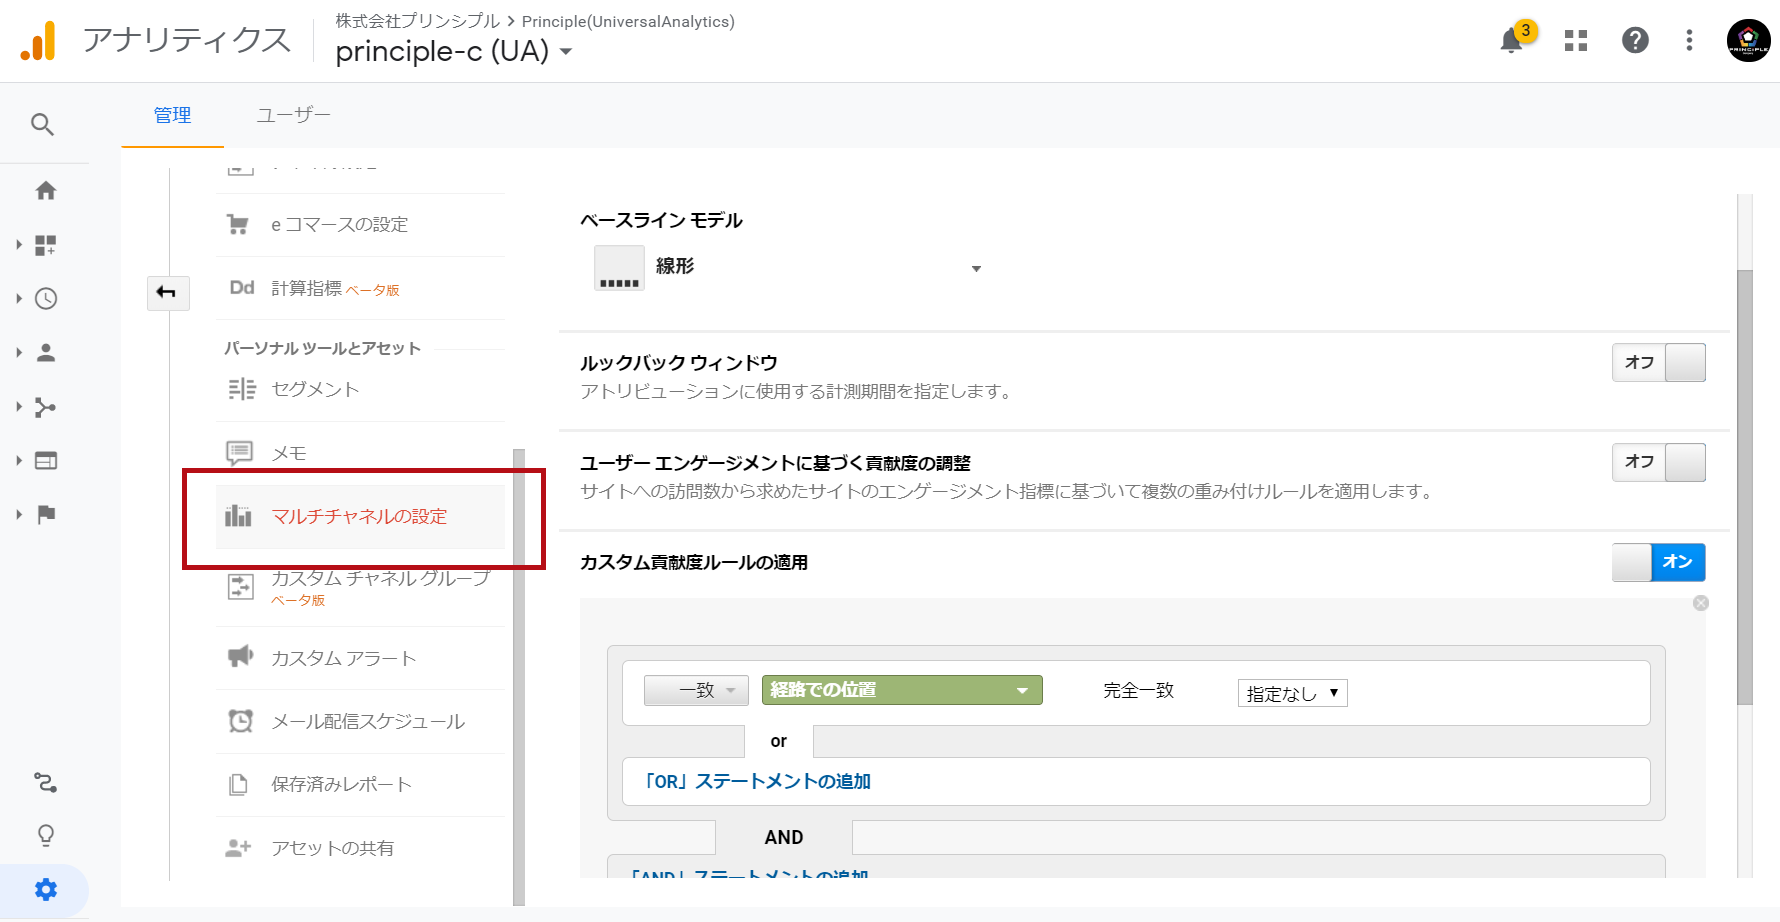Go to Home via house icon
The width and height of the screenshot is (1780, 922).
[46, 191]
